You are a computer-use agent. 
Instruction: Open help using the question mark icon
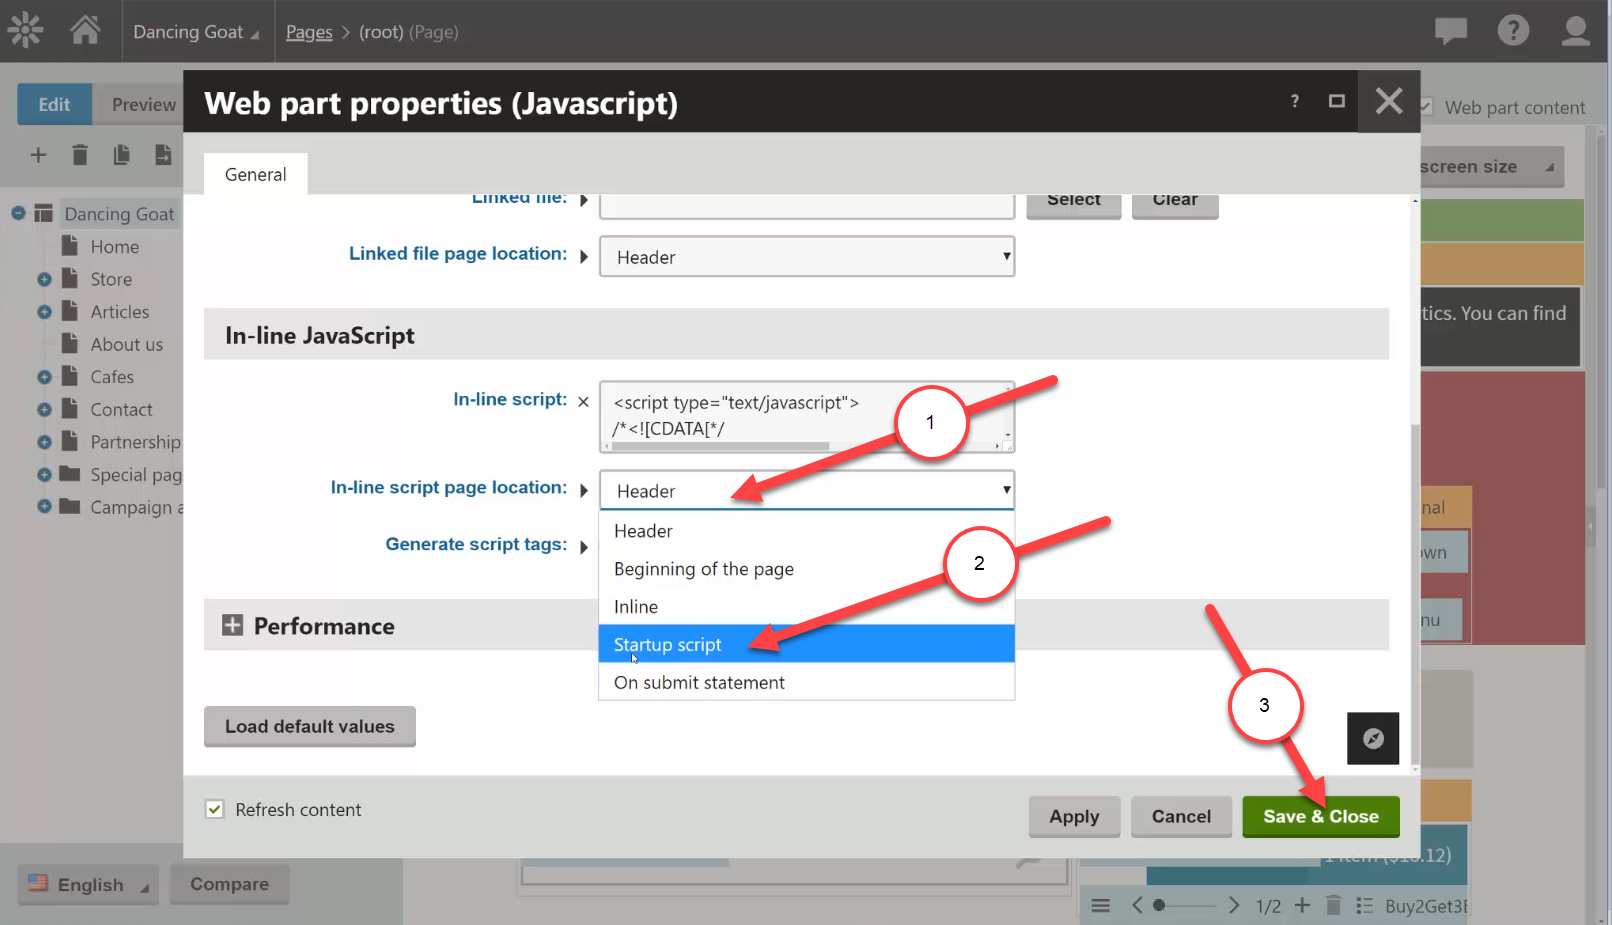coord(1513,30)
